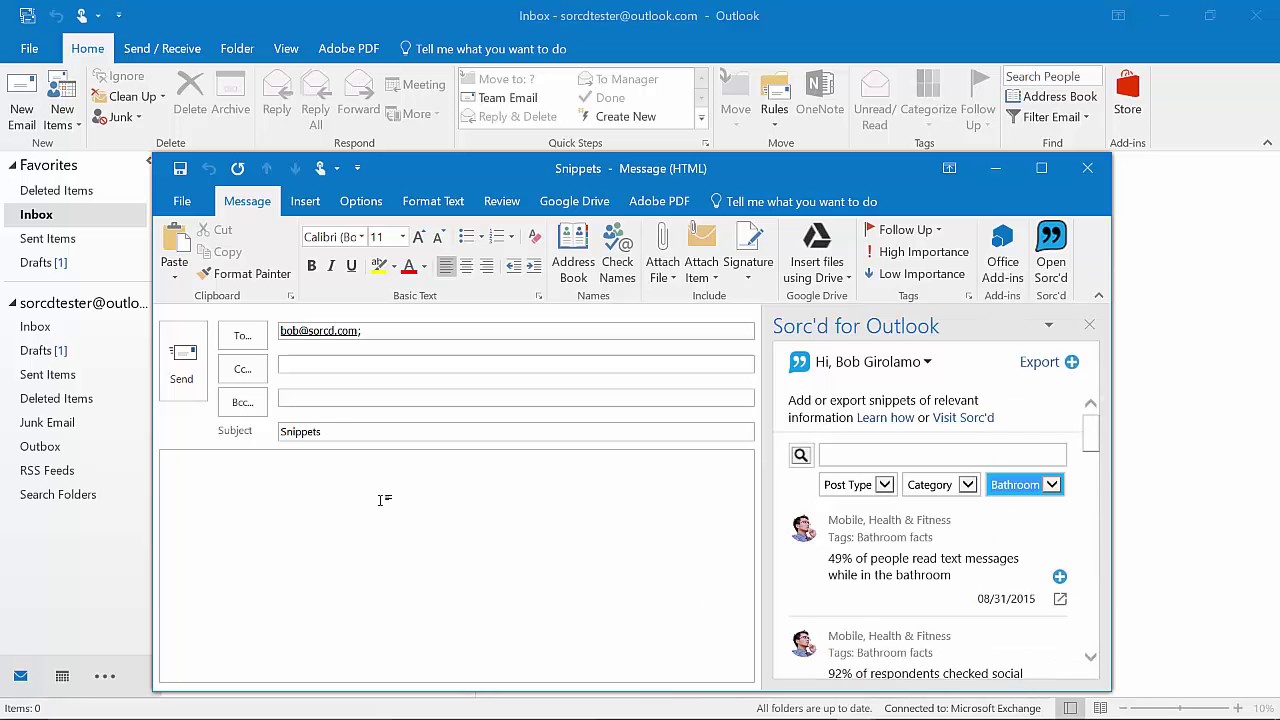The height and width of the screenshot is (720, 1280).
Task: Click the Bcc field
Action: [516, 398]
